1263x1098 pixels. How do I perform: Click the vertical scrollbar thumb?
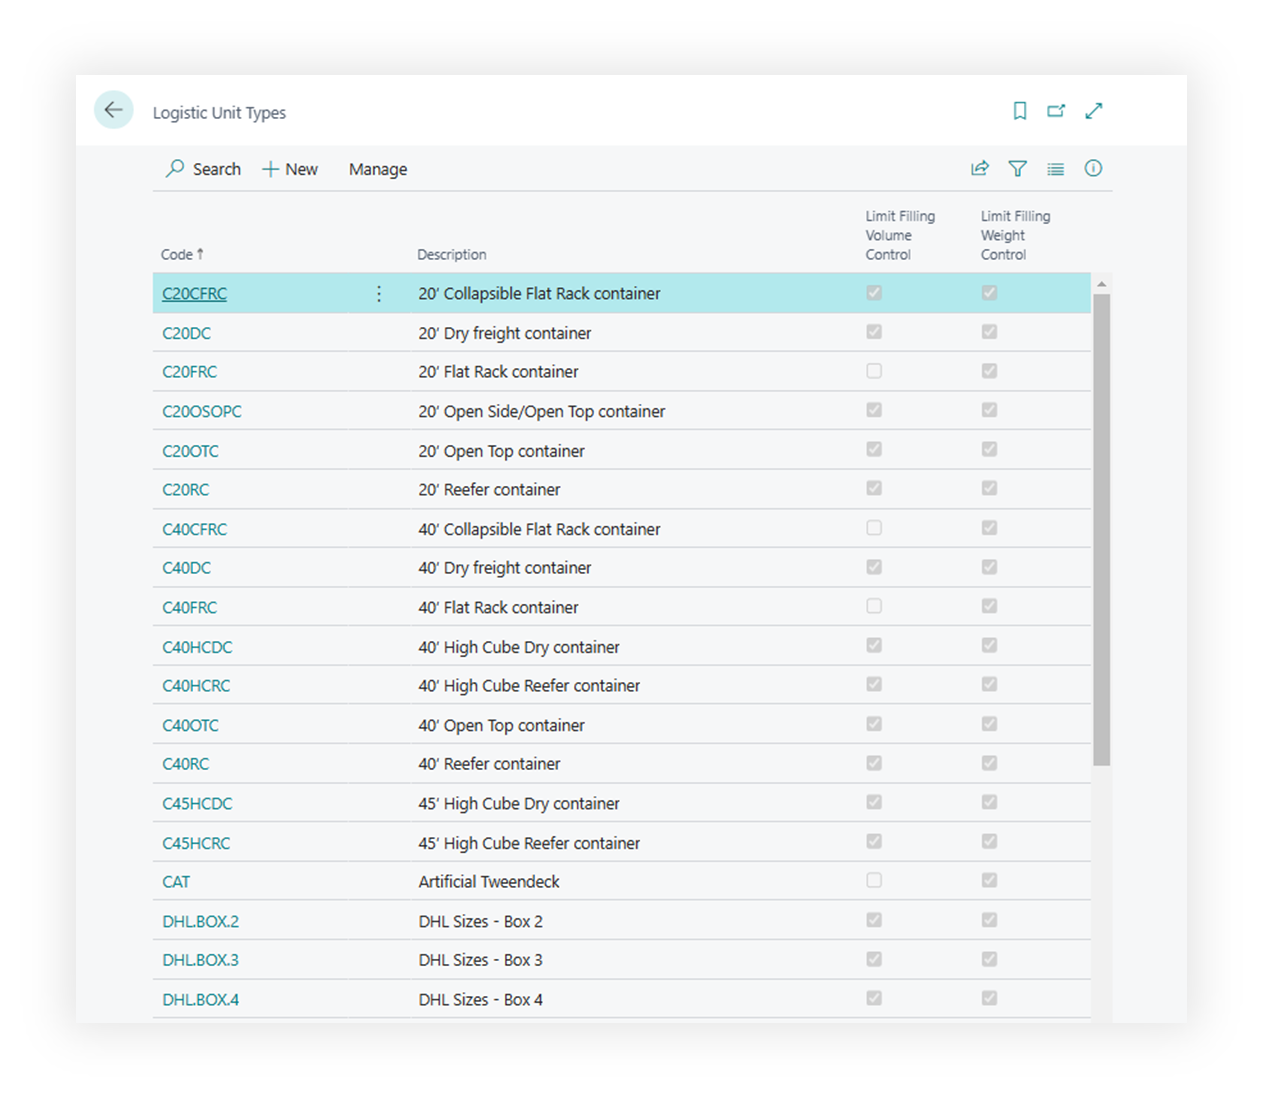tap(1101, 530)
